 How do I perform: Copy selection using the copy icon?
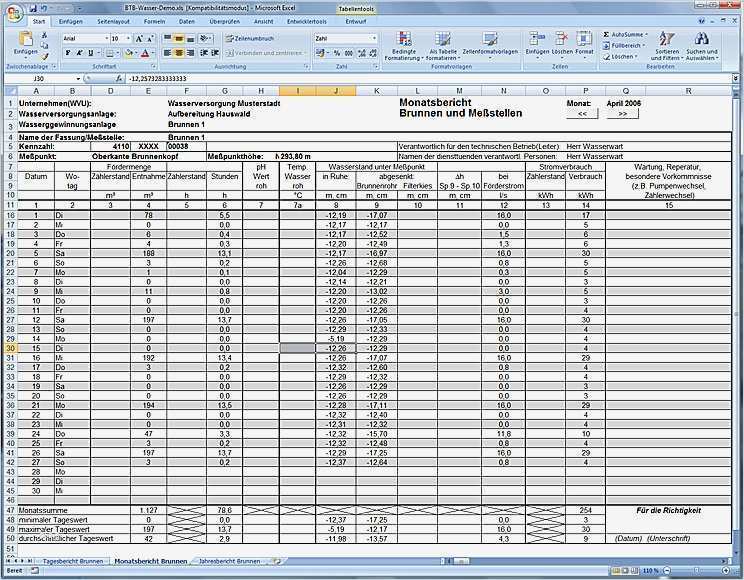pyautogui.click(x=44, y=45)
